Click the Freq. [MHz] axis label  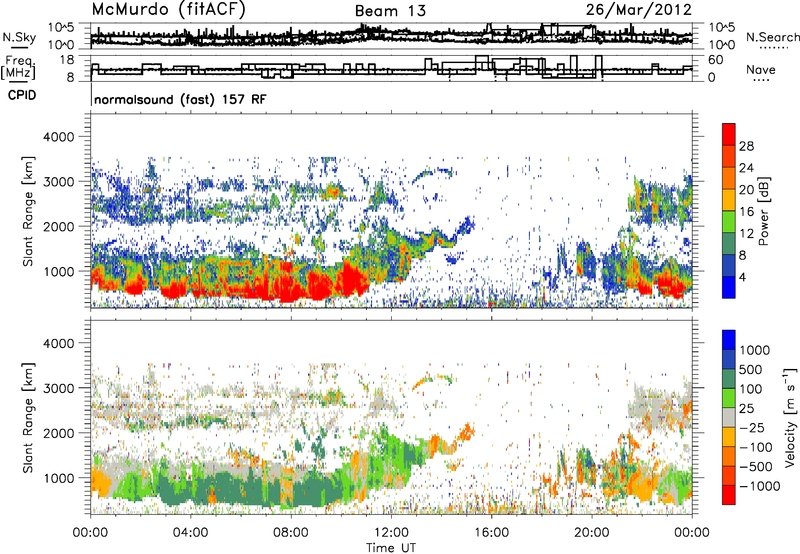(x=19, y=68)
